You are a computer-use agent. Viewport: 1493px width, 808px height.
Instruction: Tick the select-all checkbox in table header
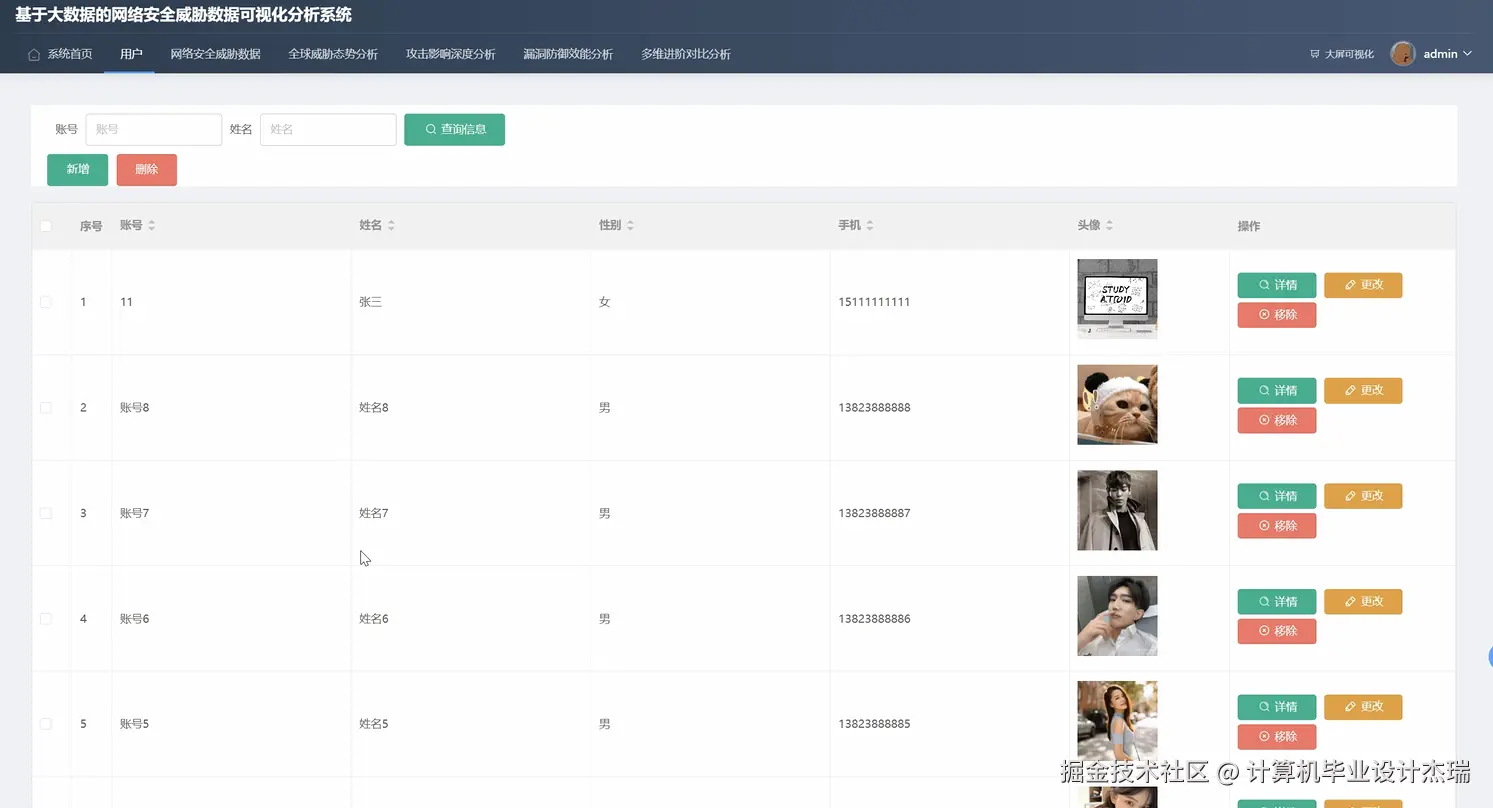click(46, 226)
